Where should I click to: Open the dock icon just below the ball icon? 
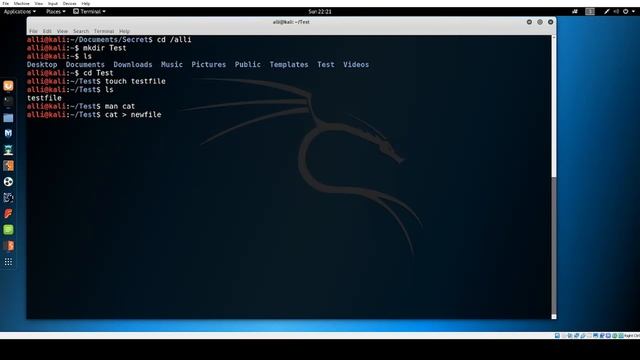point(8,198)
